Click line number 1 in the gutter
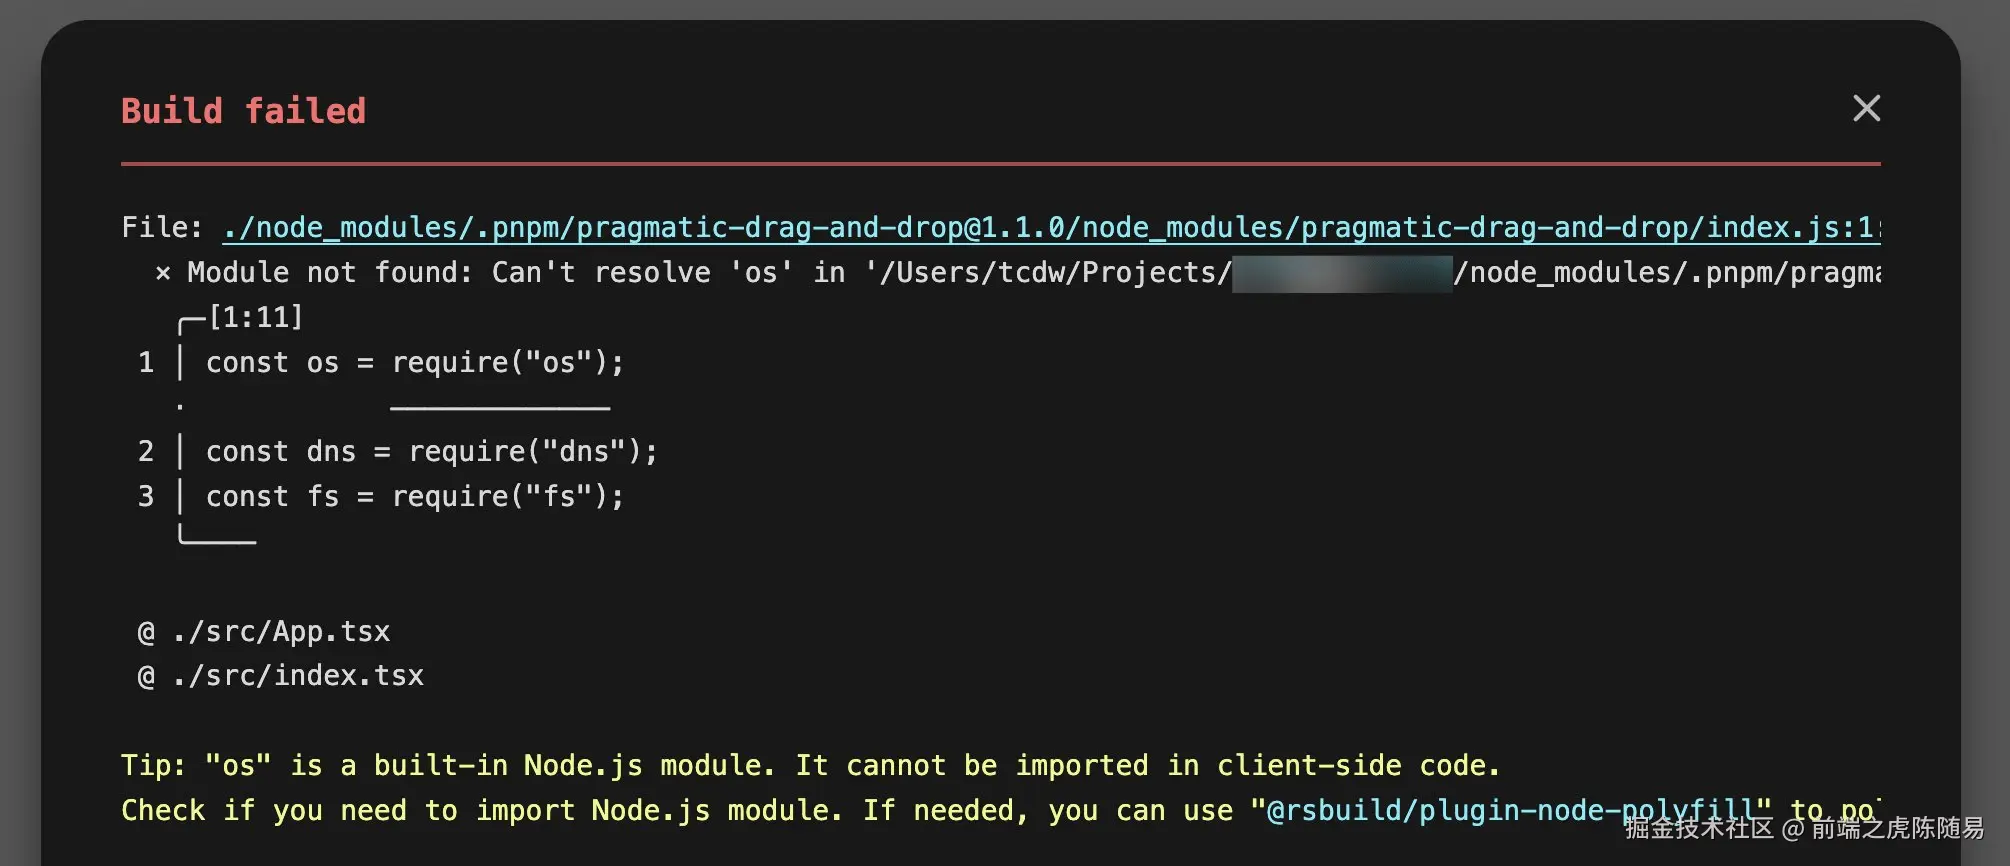Screen dimensions: 2010x866 146,363
